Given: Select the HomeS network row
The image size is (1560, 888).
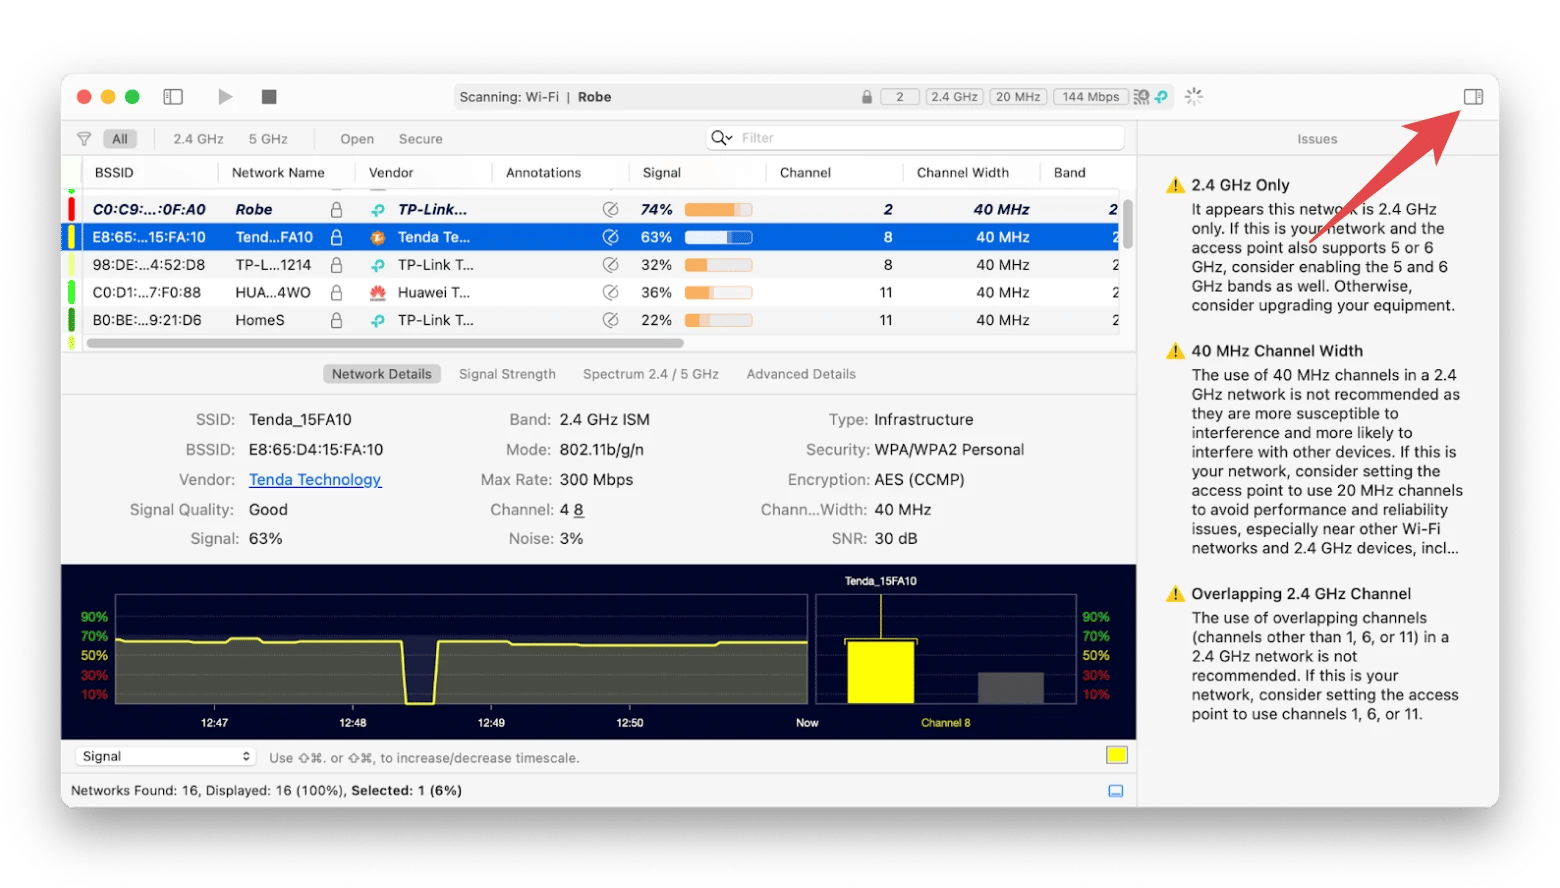Looking at the screenshot, I should point(592,320).
